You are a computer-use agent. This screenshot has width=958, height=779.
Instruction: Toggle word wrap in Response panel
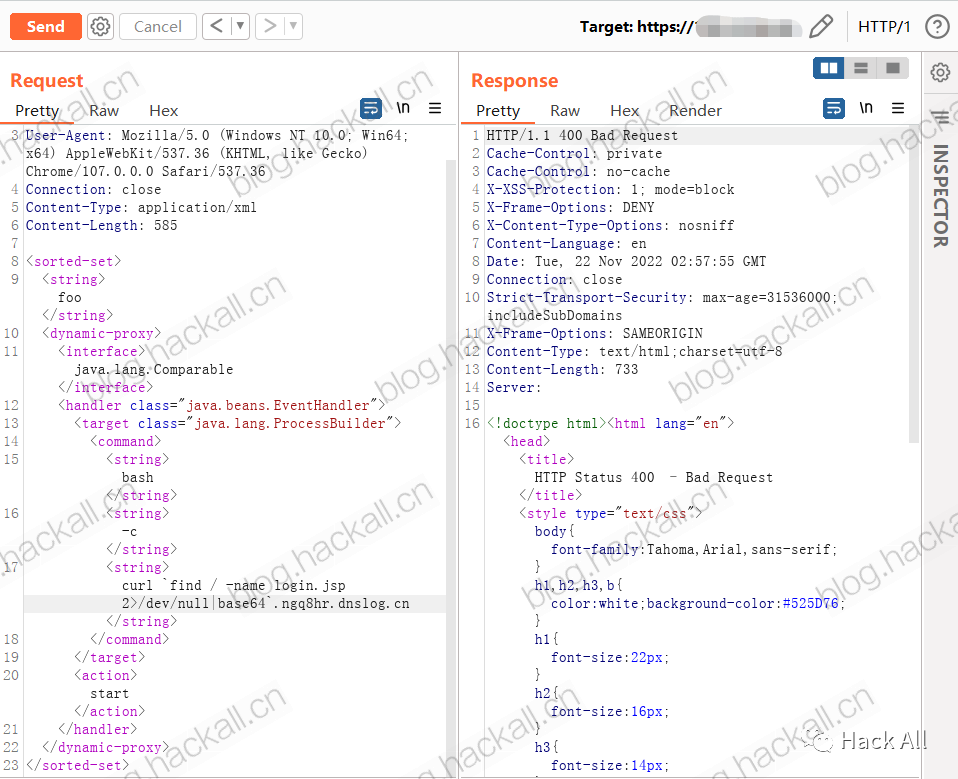pyautogui.click(x=834, y=108)
